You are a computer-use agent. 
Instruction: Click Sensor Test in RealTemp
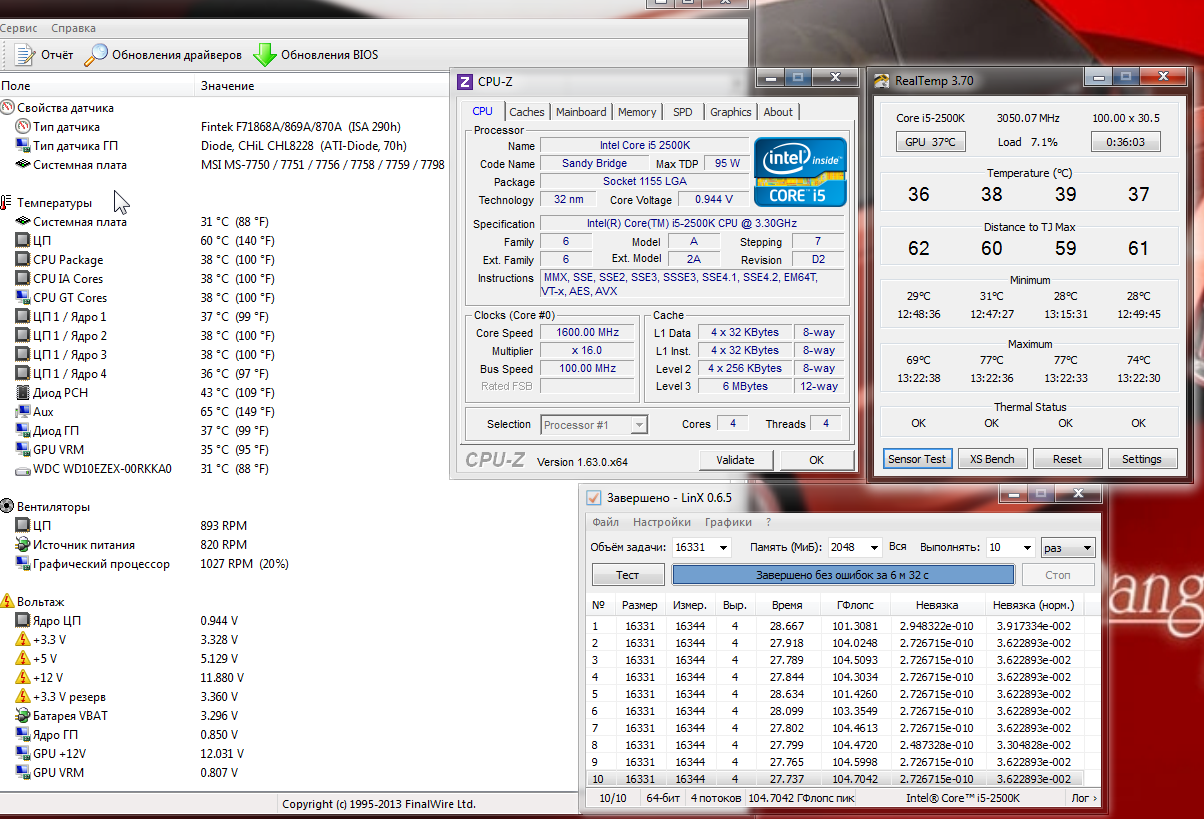[x=916, y=459]
